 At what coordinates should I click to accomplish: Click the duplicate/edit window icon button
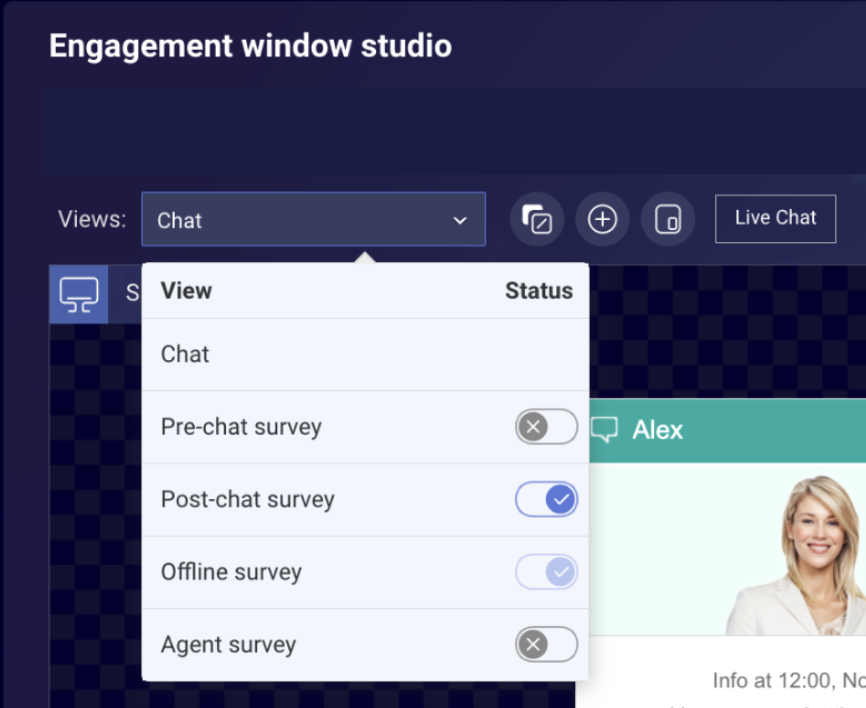coord(537,219)
